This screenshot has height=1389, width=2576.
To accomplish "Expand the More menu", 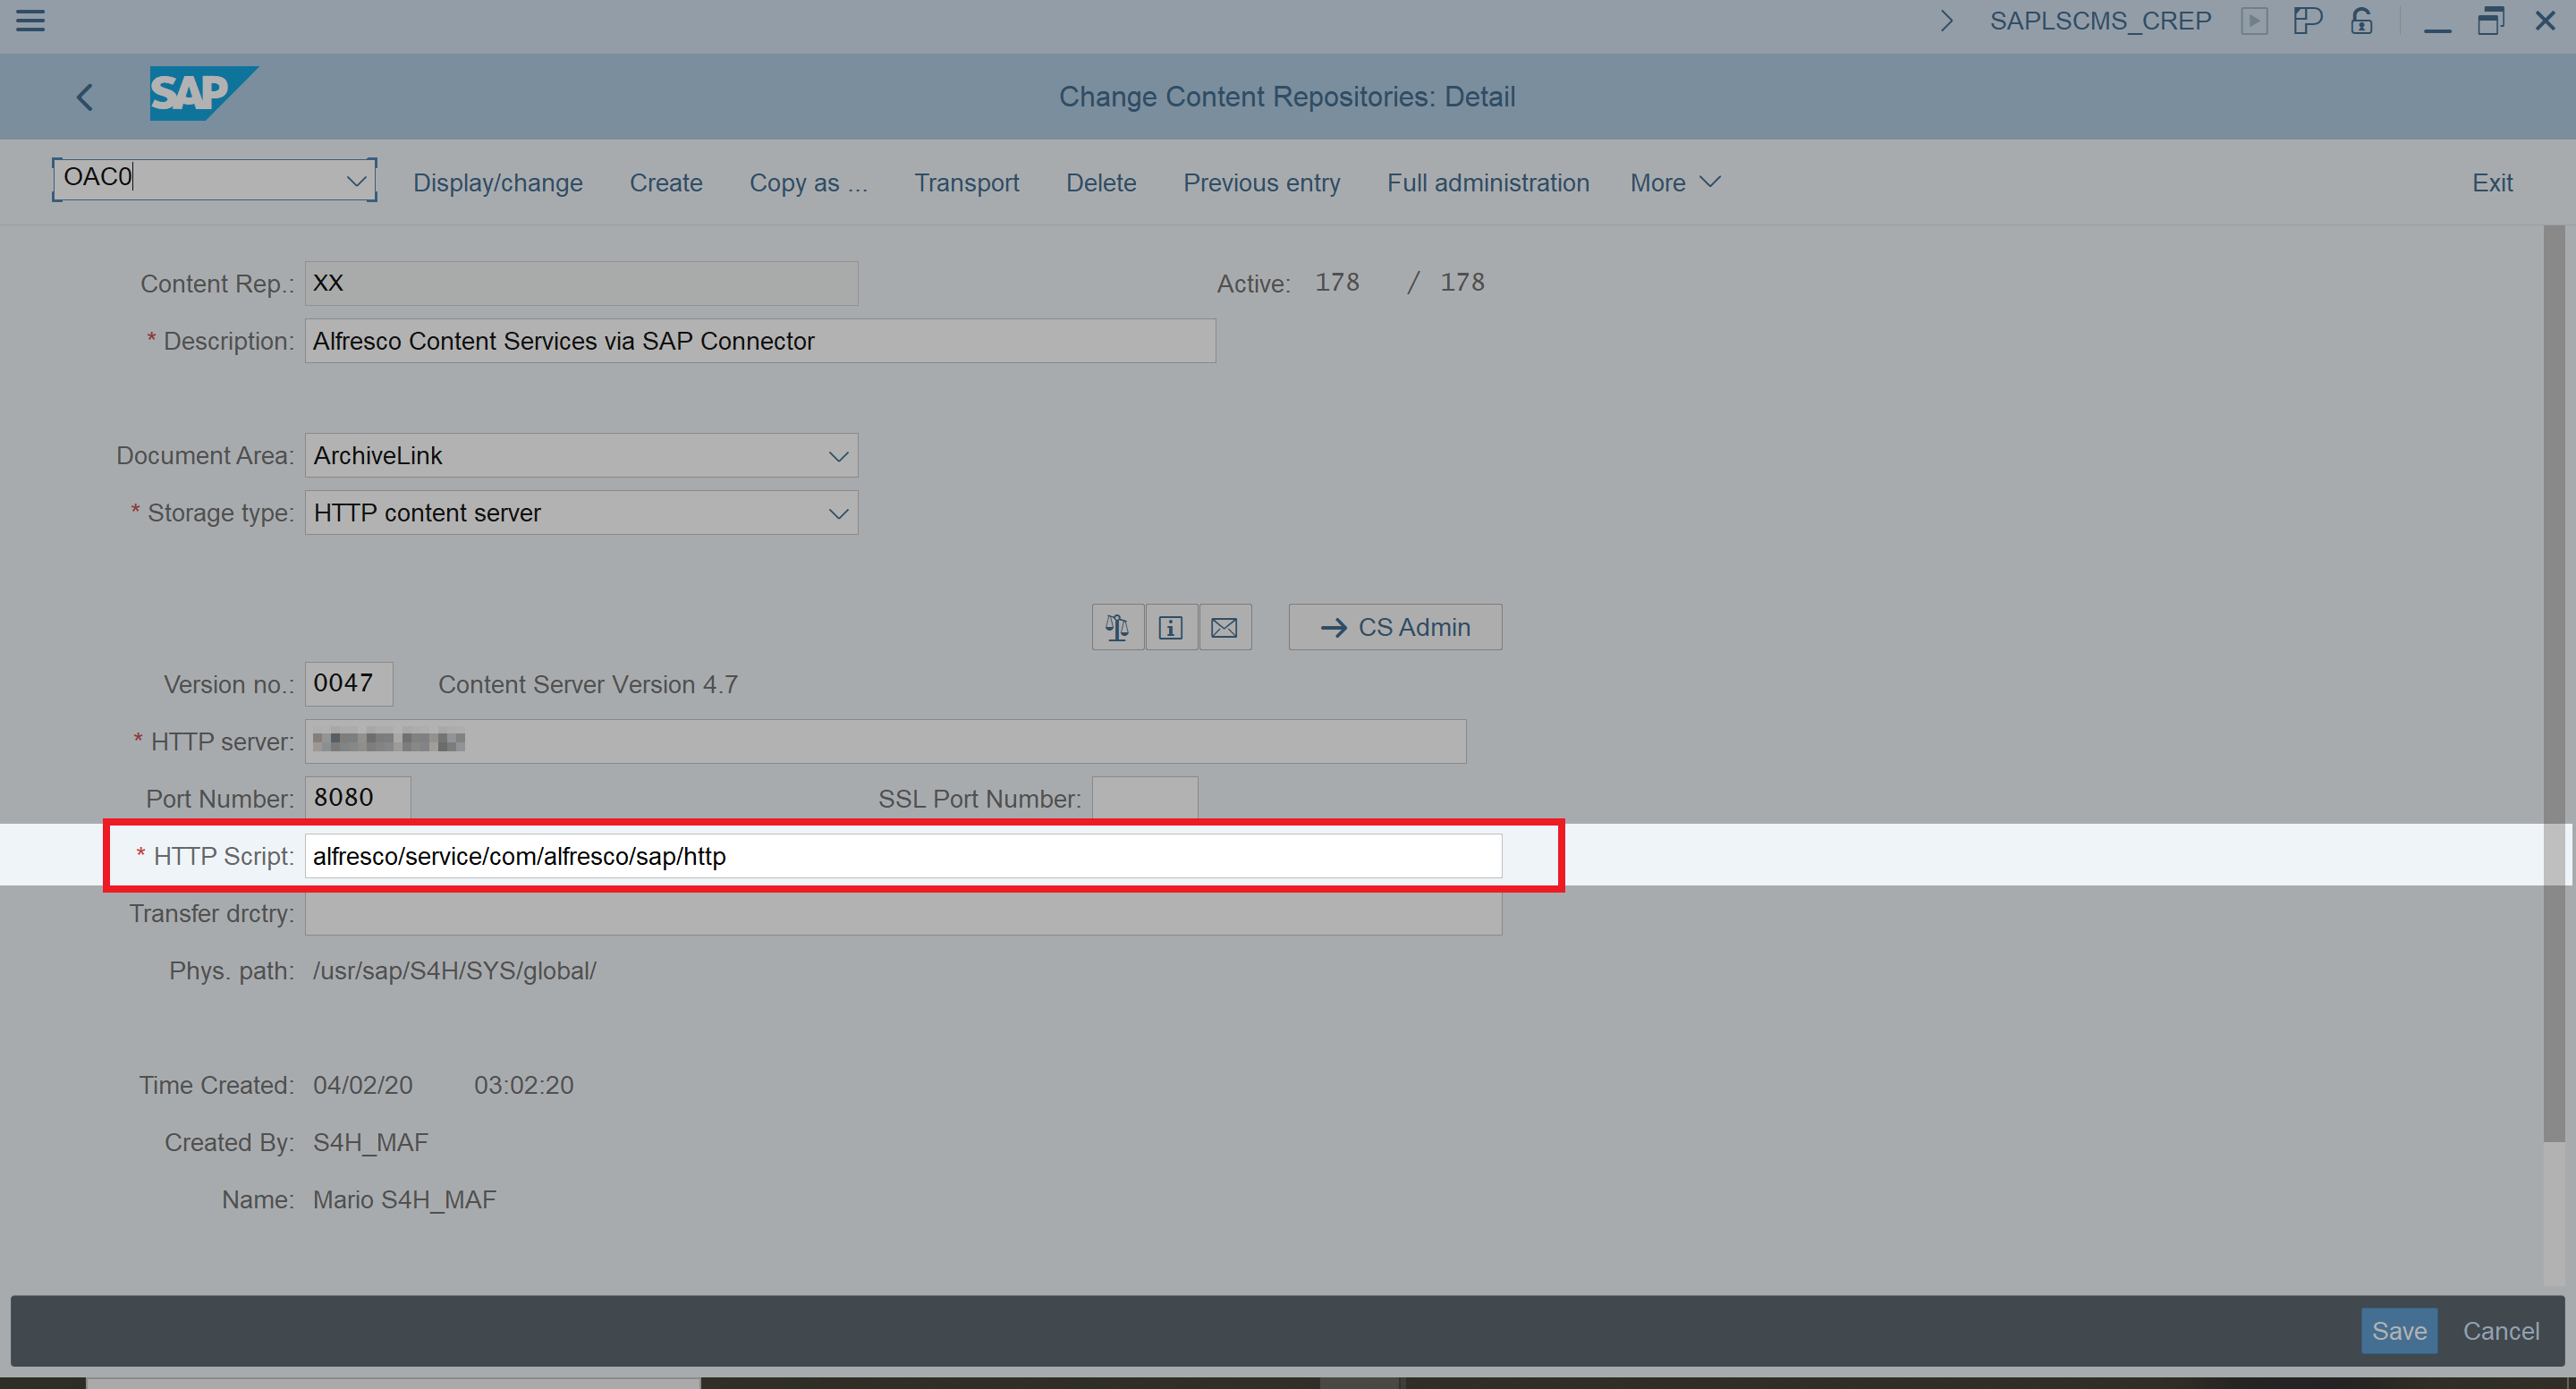I will pos(1674,182).
